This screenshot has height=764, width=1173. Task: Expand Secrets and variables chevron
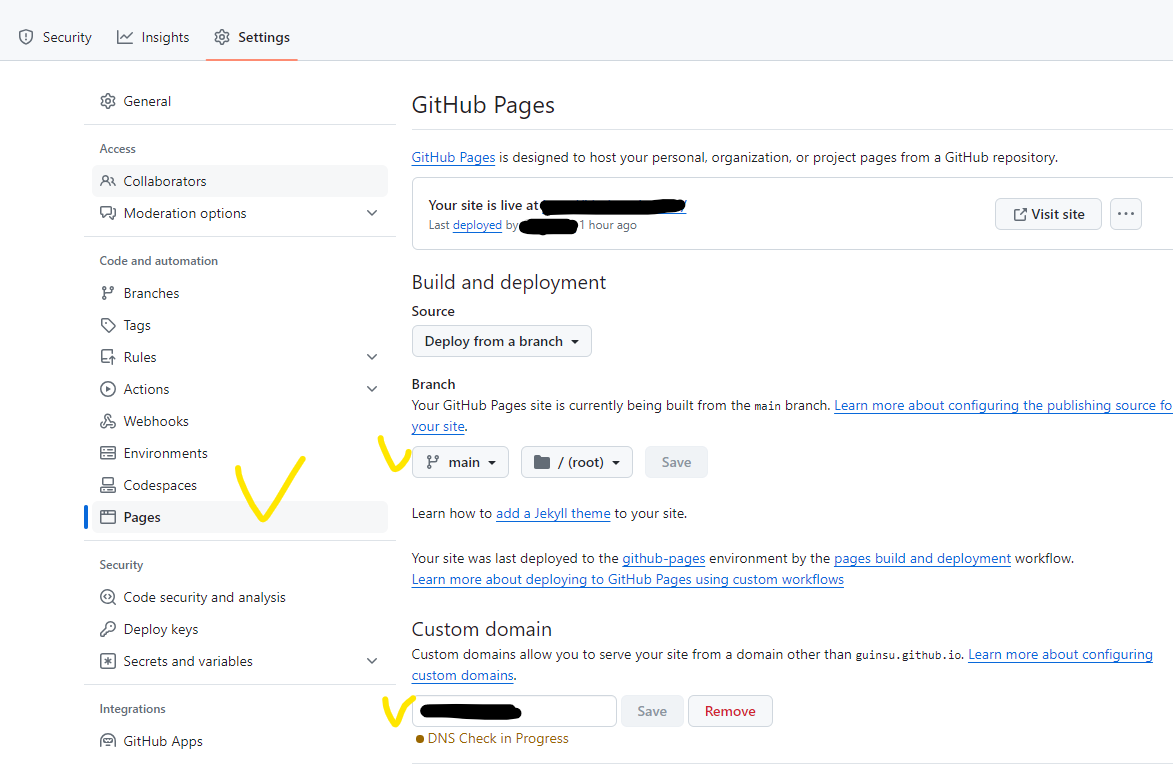(372, 661)
